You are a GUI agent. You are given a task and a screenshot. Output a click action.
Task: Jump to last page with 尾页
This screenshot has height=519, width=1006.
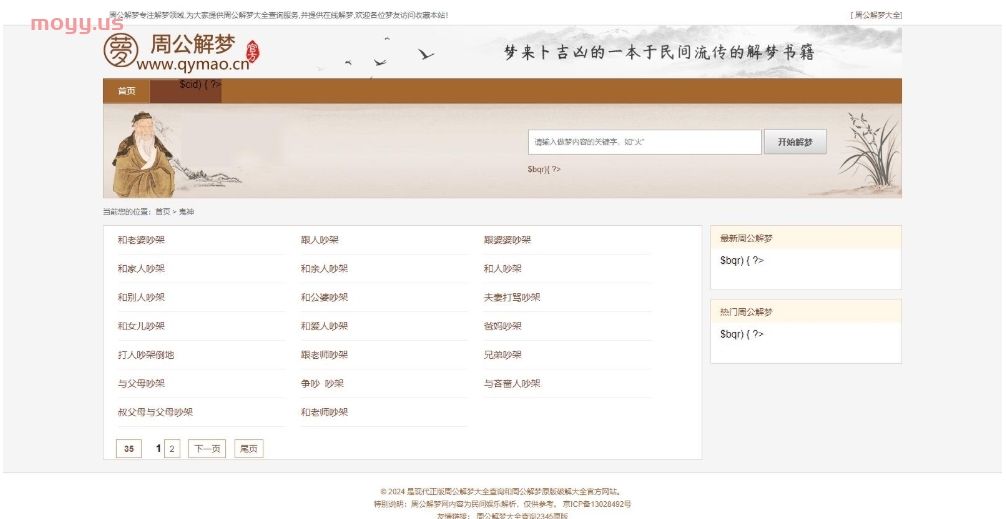click(249, 448)
